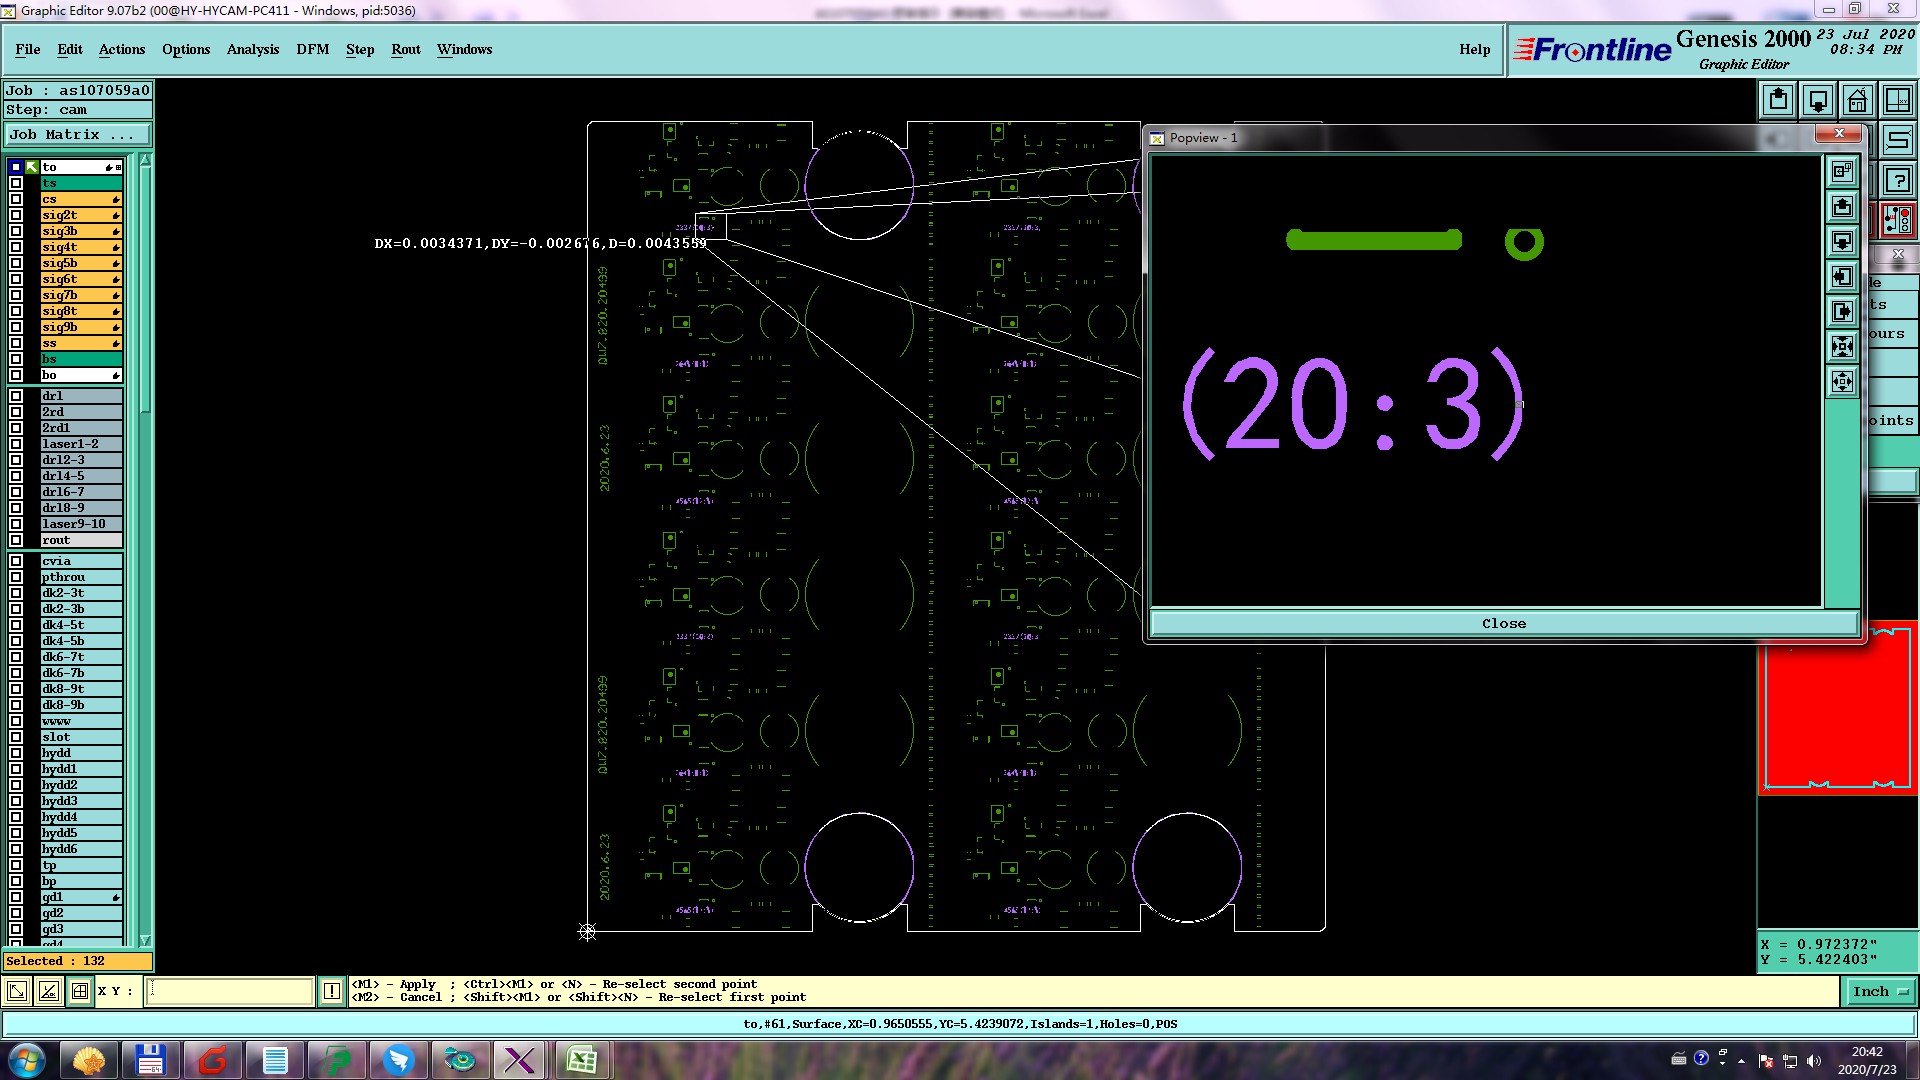Click the S-shaped route icon
This screenshot has height=1080, width=1920.
pos(1897,140)
